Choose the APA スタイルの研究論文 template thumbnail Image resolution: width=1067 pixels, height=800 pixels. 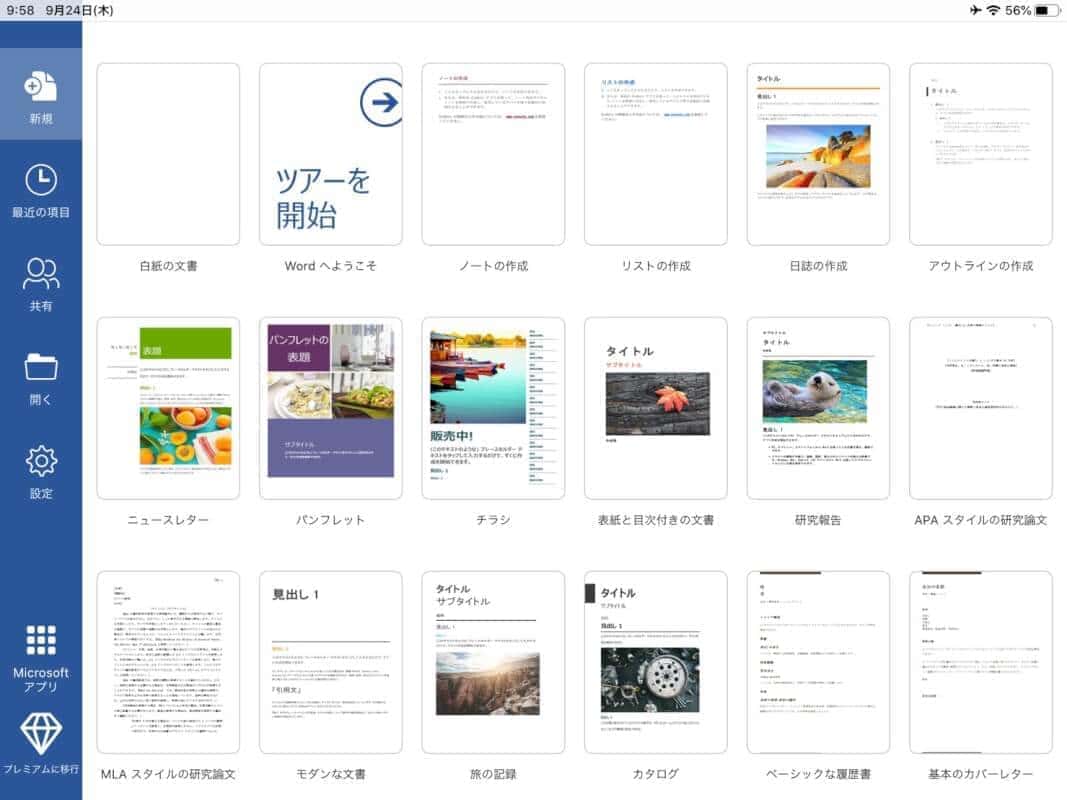click(981, 408)
